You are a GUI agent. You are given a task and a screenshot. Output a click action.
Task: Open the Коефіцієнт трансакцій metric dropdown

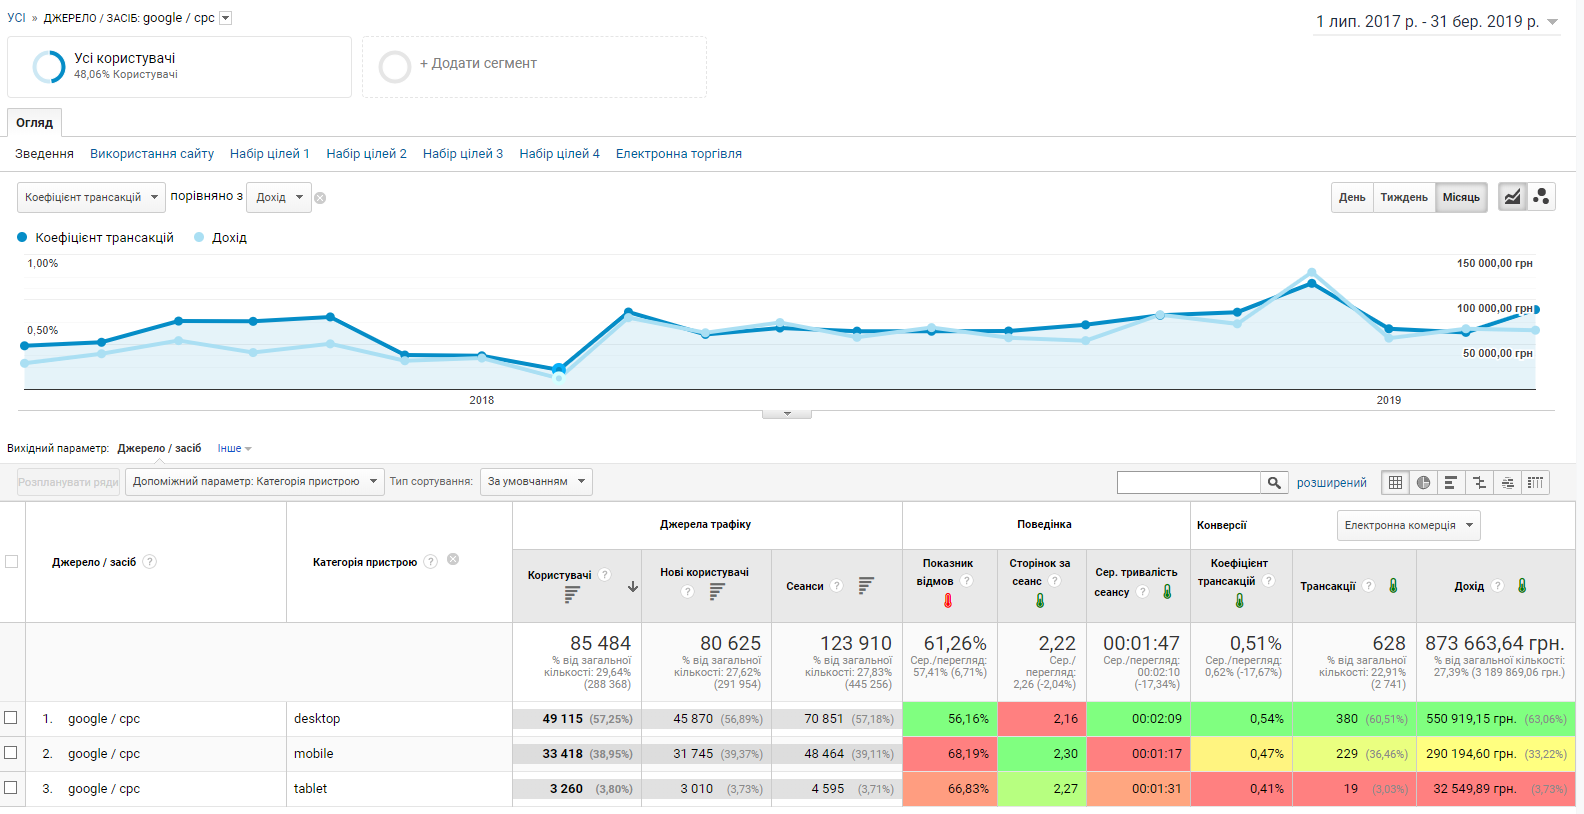[x=91, y=198]
